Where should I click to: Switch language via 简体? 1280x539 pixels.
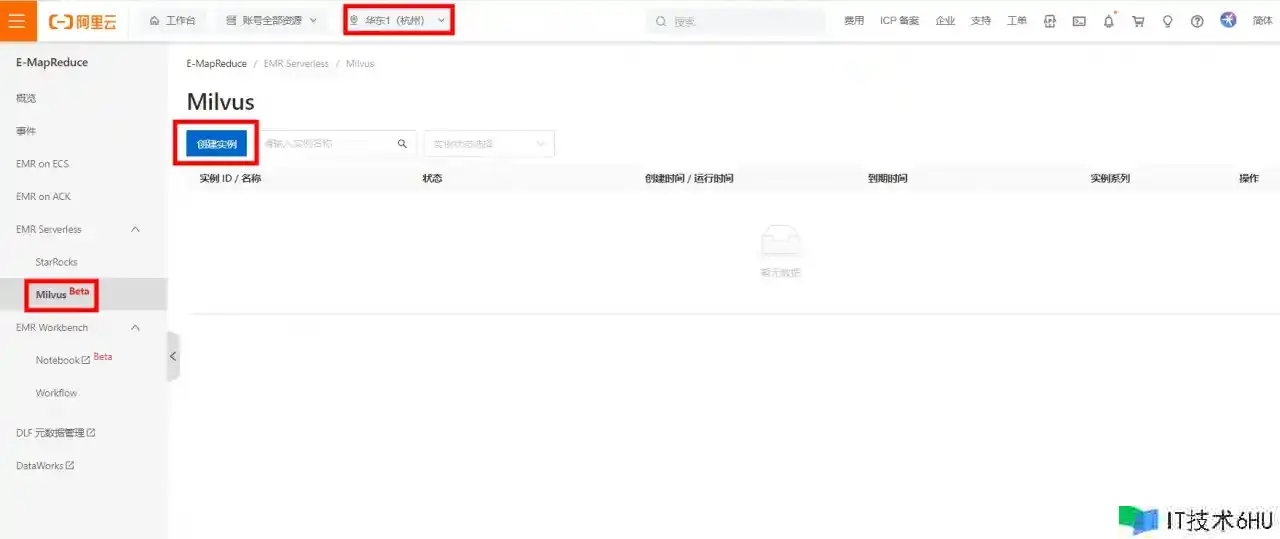[x=1263, y=21]
